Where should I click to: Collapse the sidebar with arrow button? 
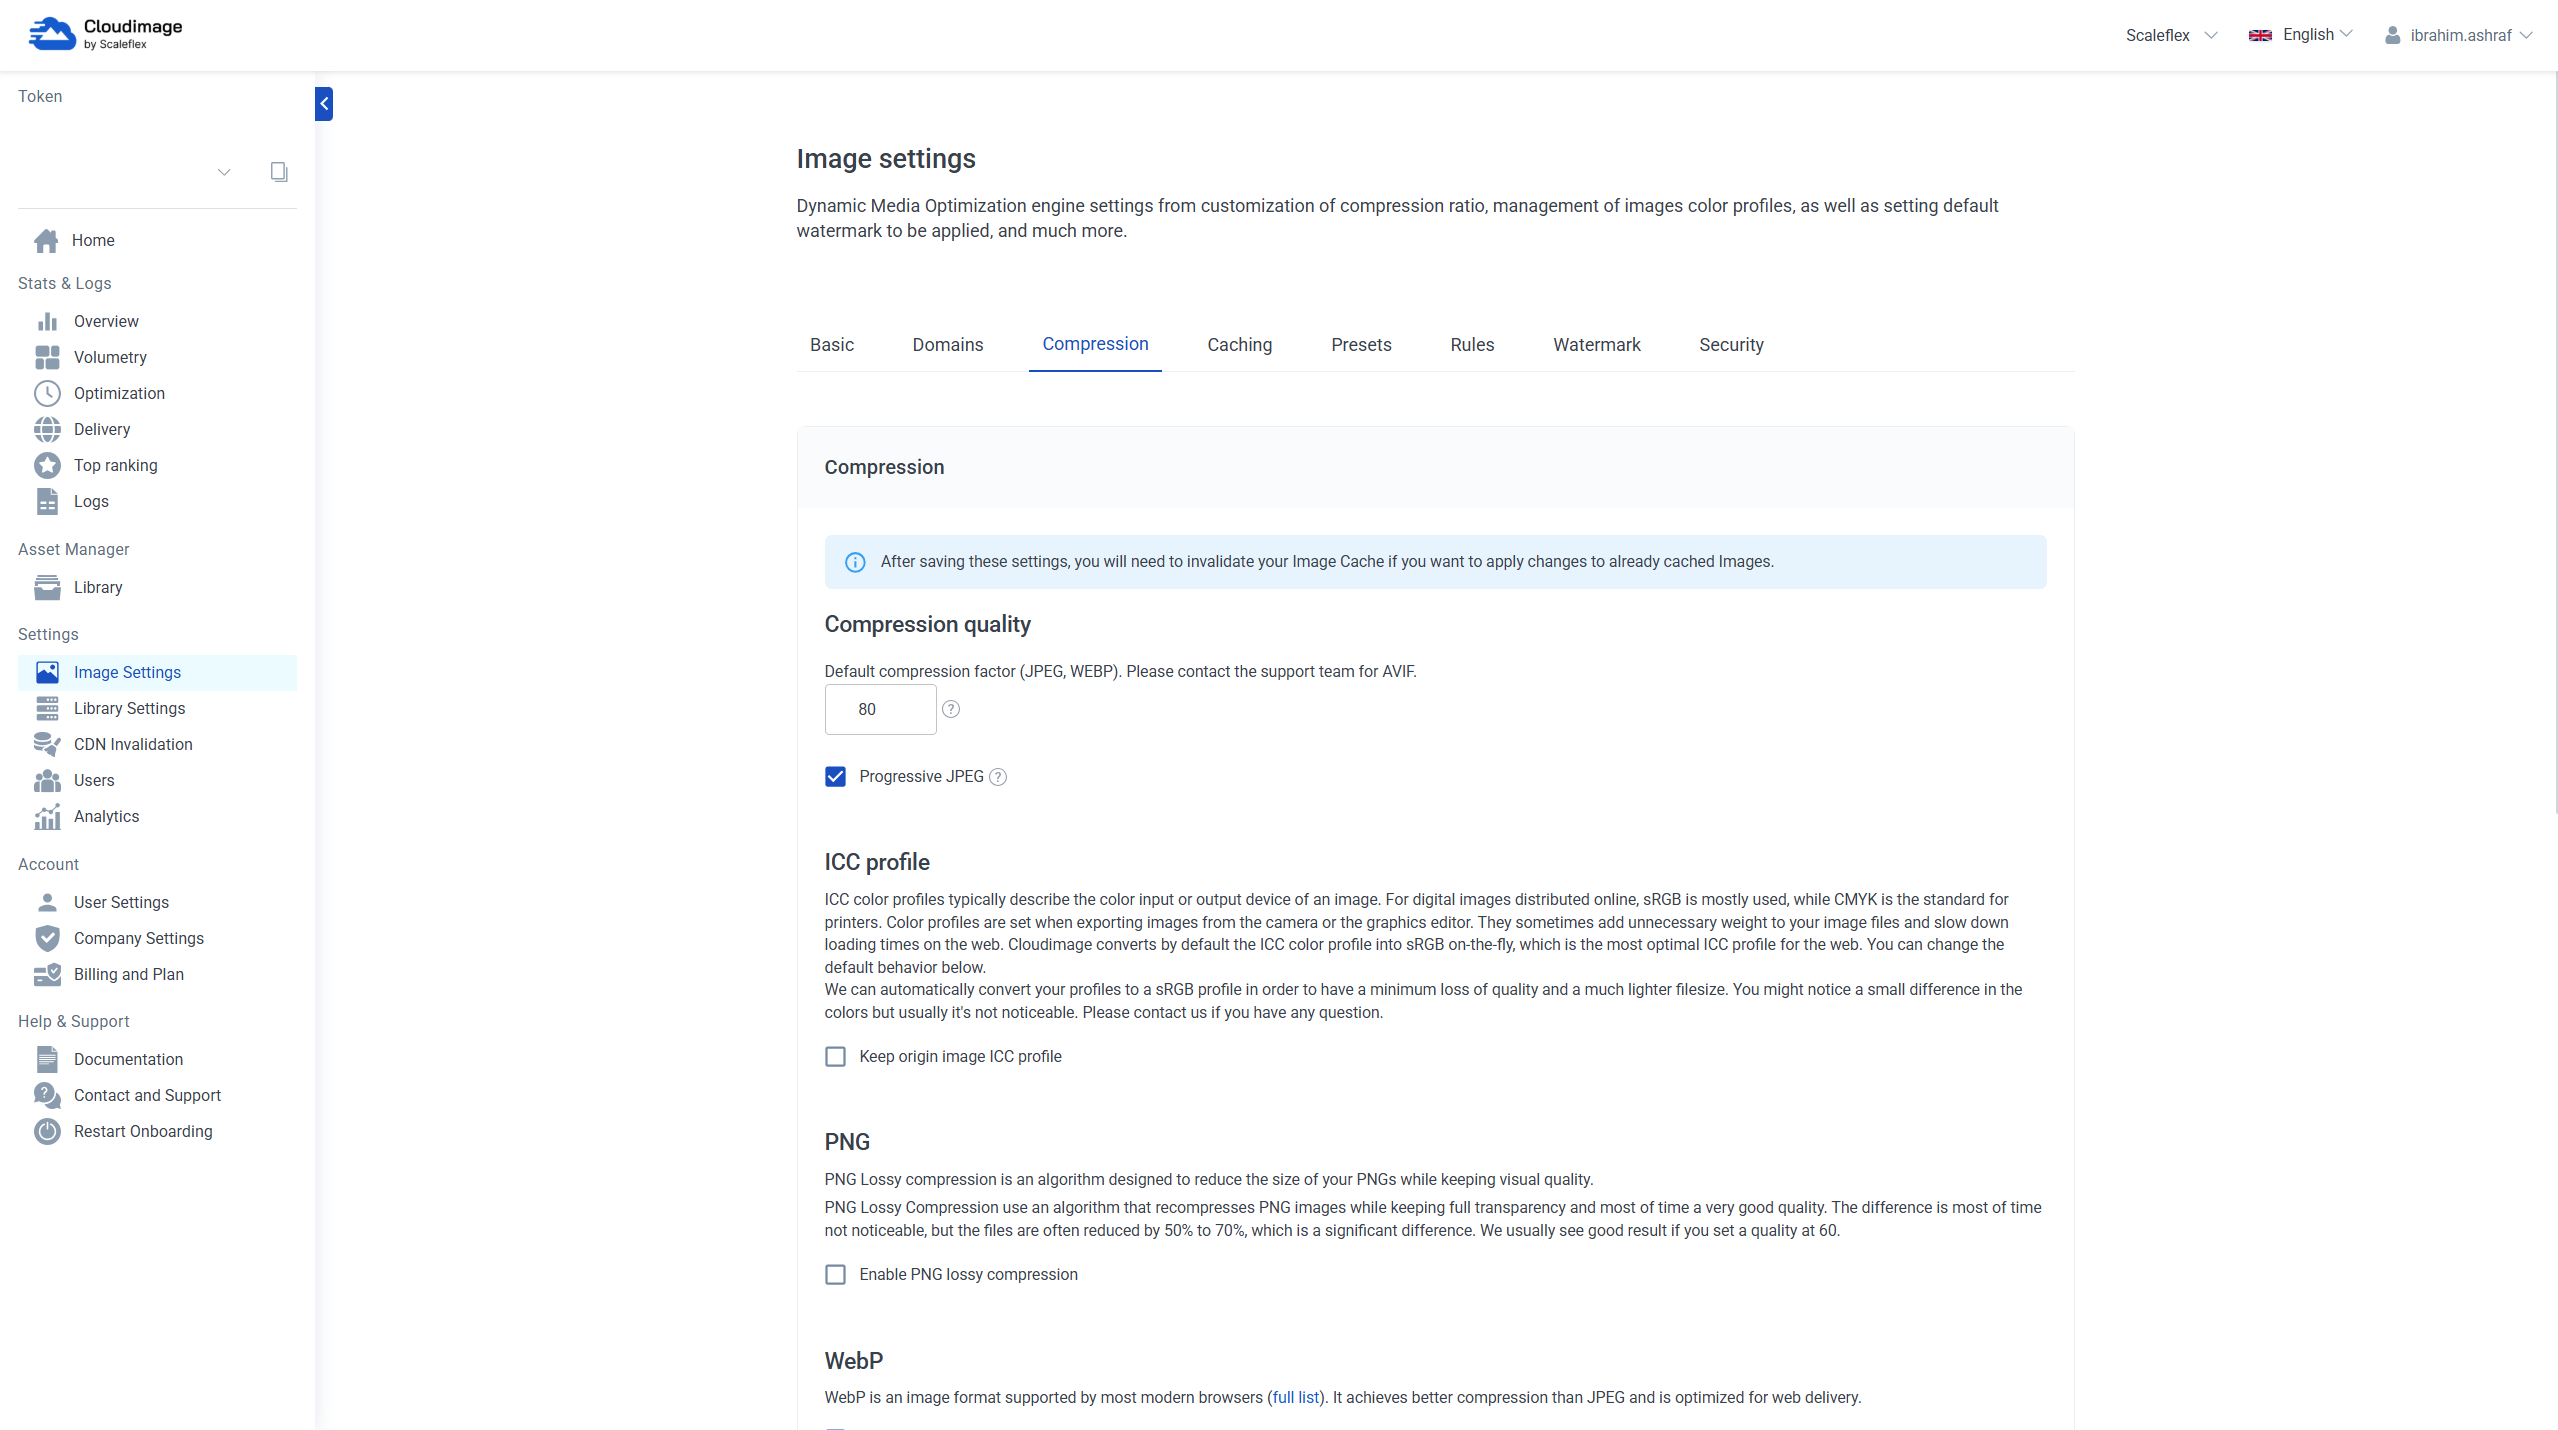click(x=324, y=104)
